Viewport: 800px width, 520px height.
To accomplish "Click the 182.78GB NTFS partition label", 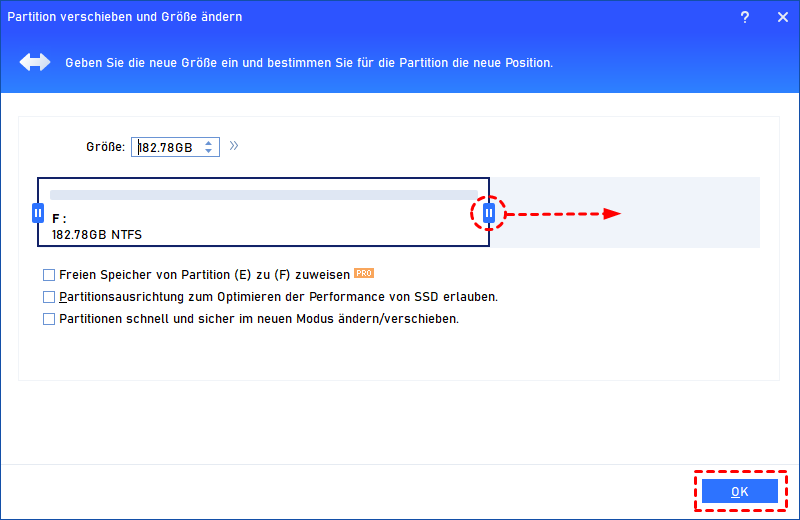I will pyautogui.click(x=97, y=235).
